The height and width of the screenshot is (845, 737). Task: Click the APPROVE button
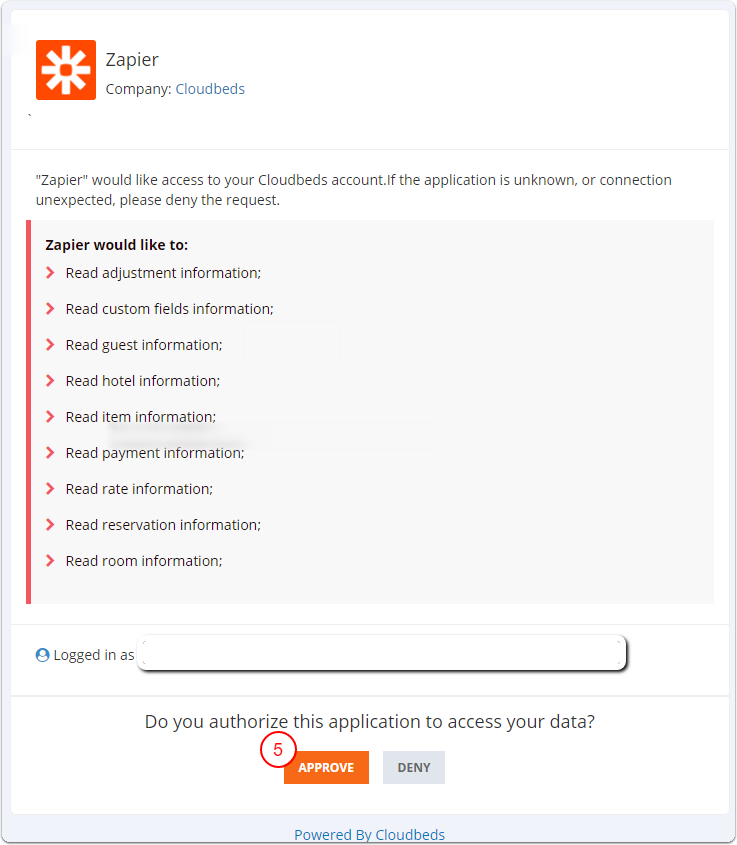(x=326, y=767)
